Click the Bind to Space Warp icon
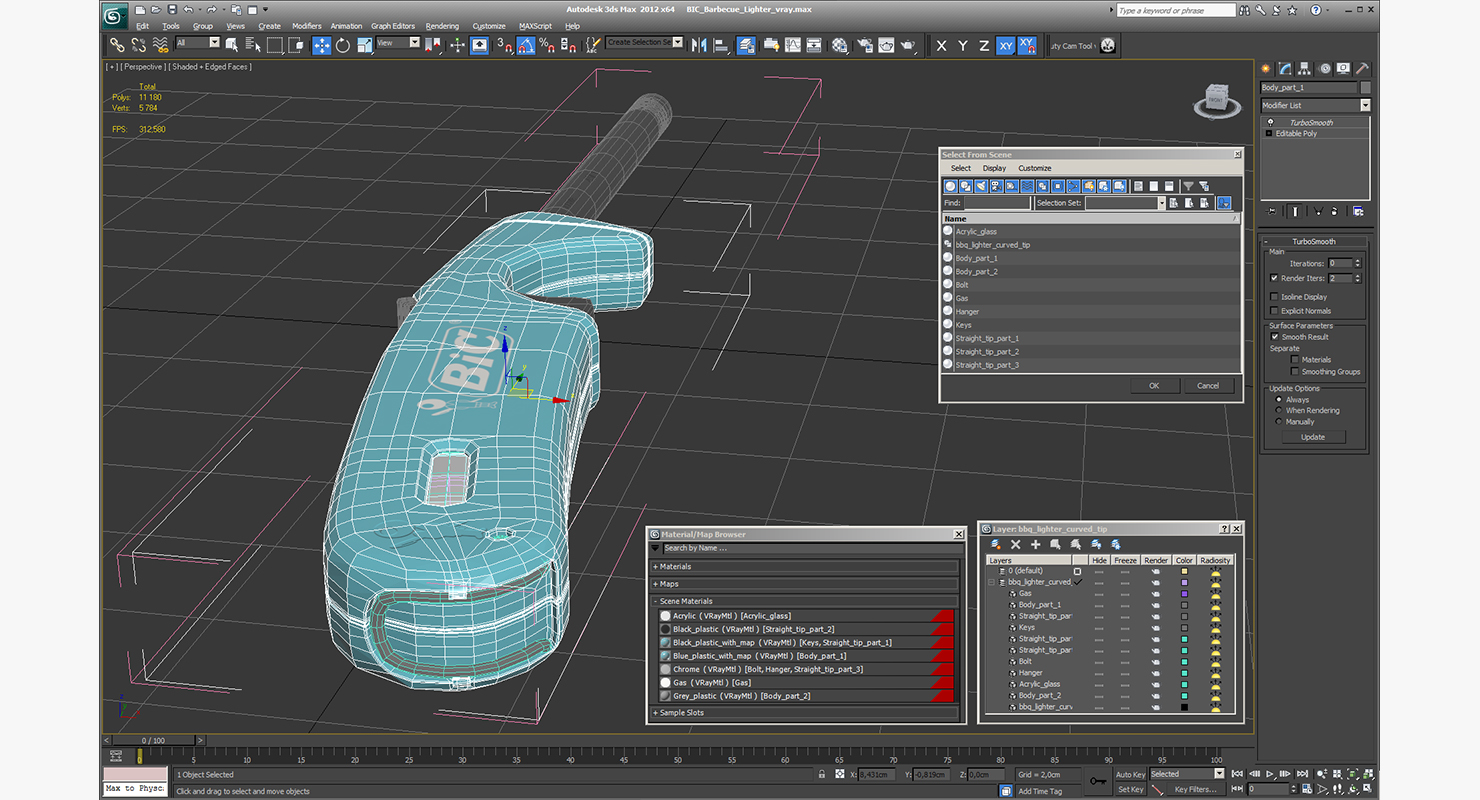This screenshot has width=1480, height=800. point(160,45)
